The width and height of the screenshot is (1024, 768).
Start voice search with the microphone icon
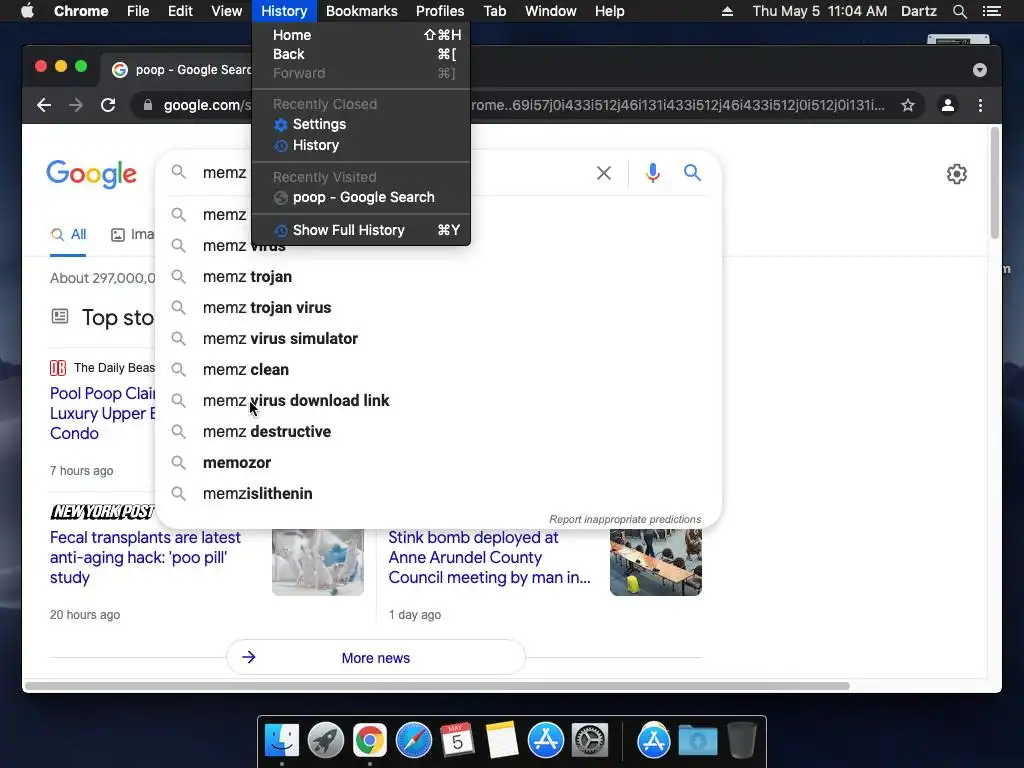[652, 173]
